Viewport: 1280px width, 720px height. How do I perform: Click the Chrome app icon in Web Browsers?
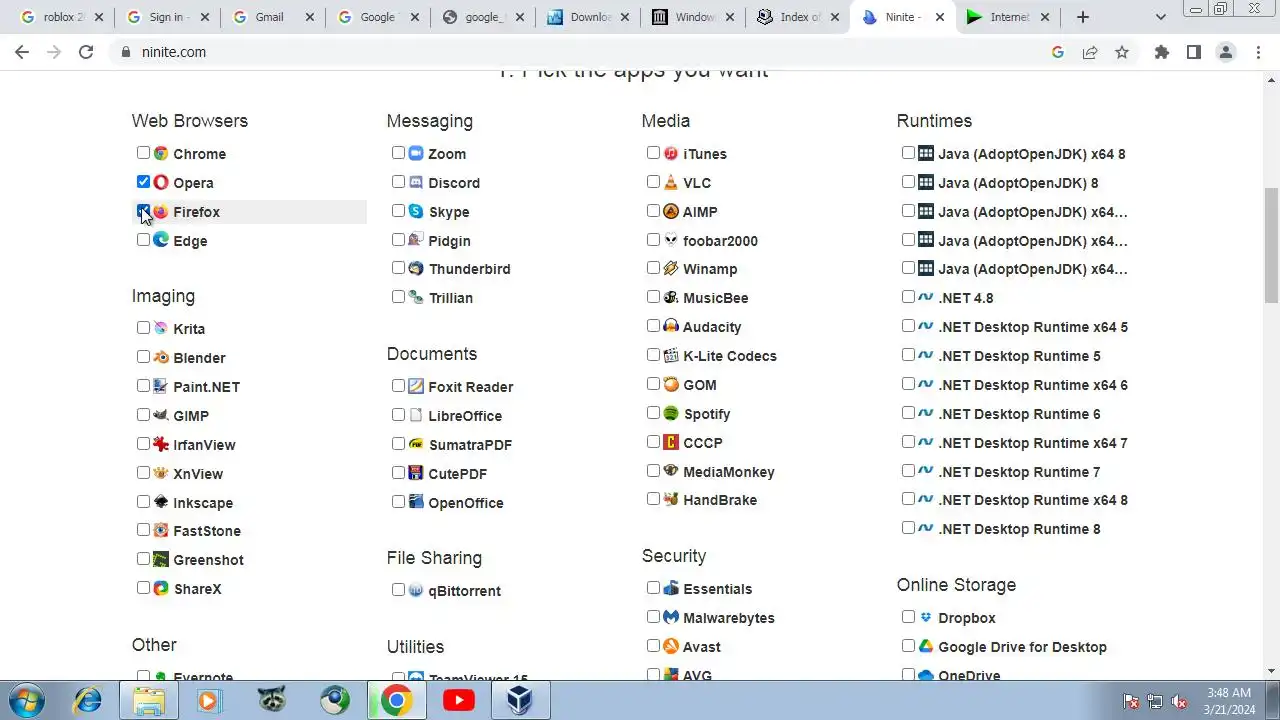coord(161,153)
